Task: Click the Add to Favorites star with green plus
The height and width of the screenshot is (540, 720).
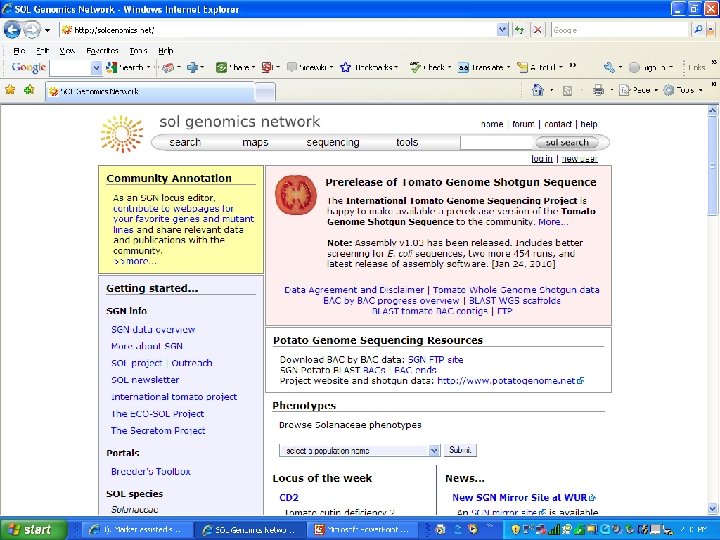Action: (29, 90)
